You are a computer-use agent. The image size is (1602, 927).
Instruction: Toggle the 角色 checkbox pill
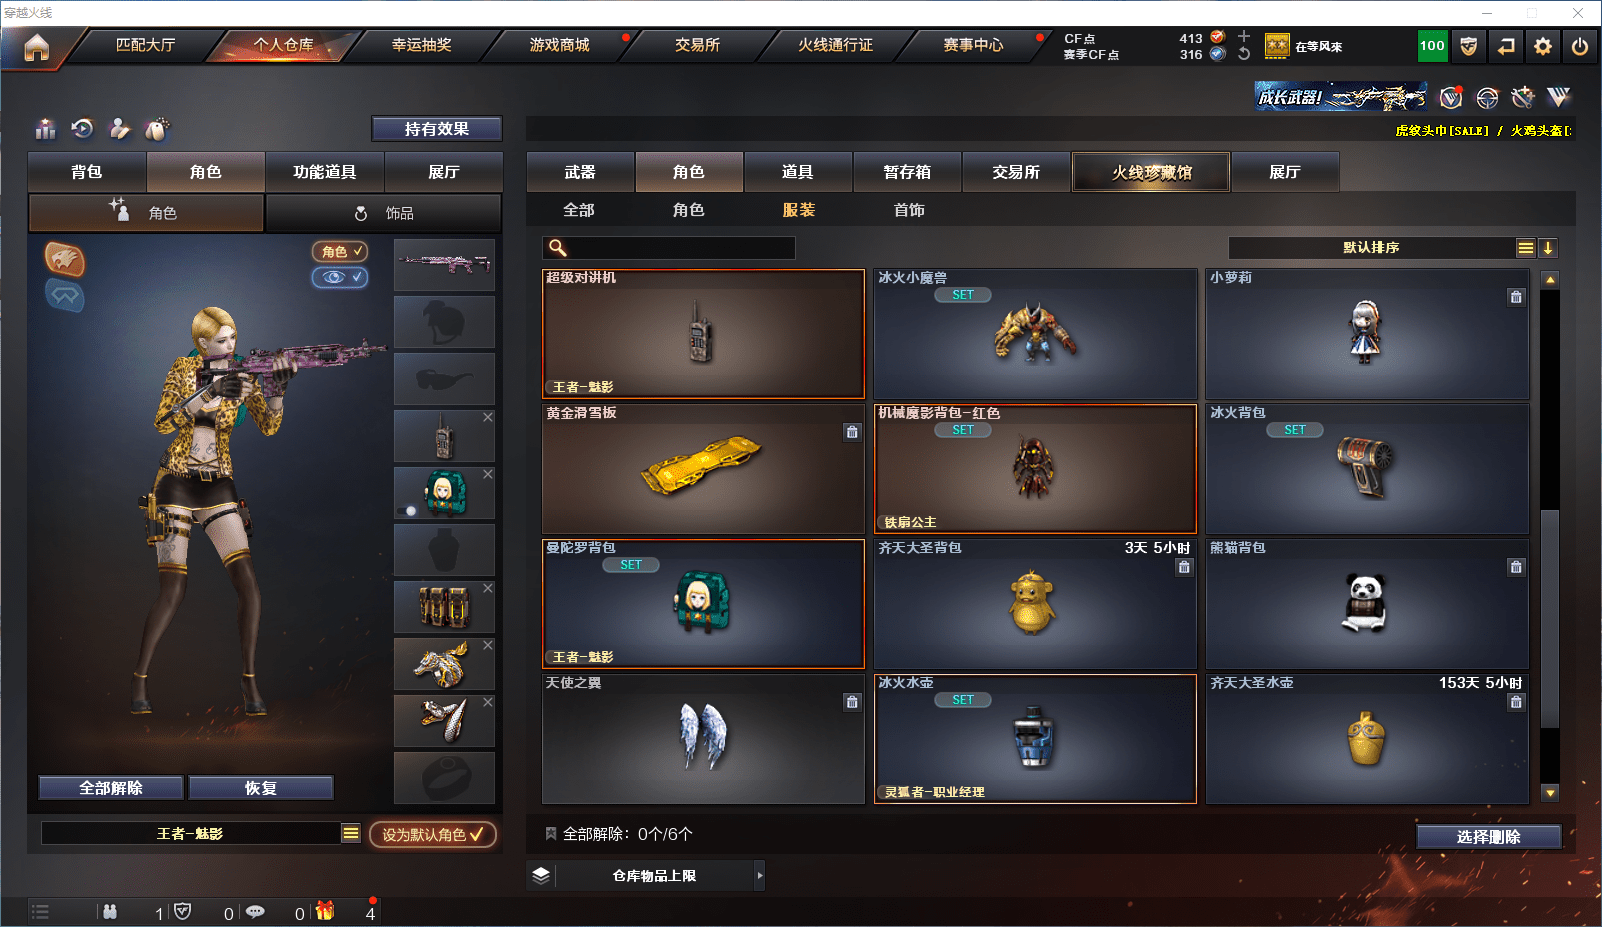(x=340, y=252)
